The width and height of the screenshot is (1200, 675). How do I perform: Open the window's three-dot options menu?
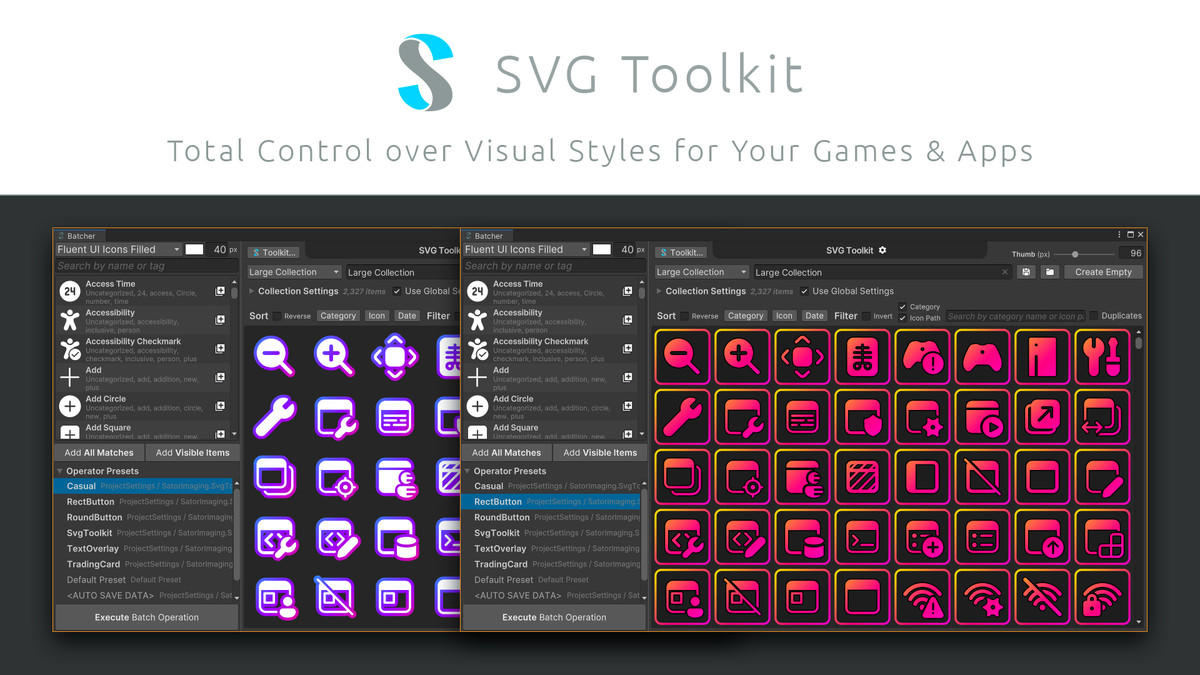(x=1119, y=235)
